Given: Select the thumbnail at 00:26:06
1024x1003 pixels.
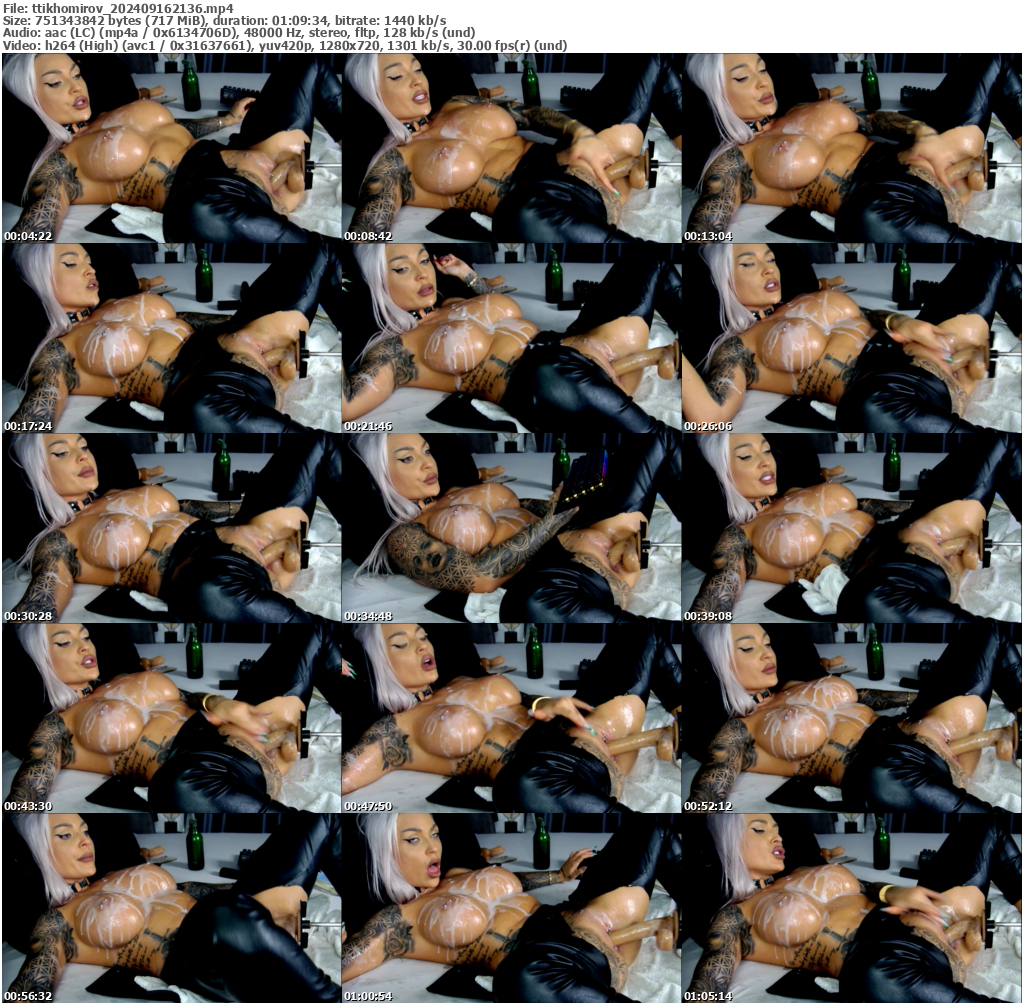Looking at the screenshot, I should click(x=851, y=338).
